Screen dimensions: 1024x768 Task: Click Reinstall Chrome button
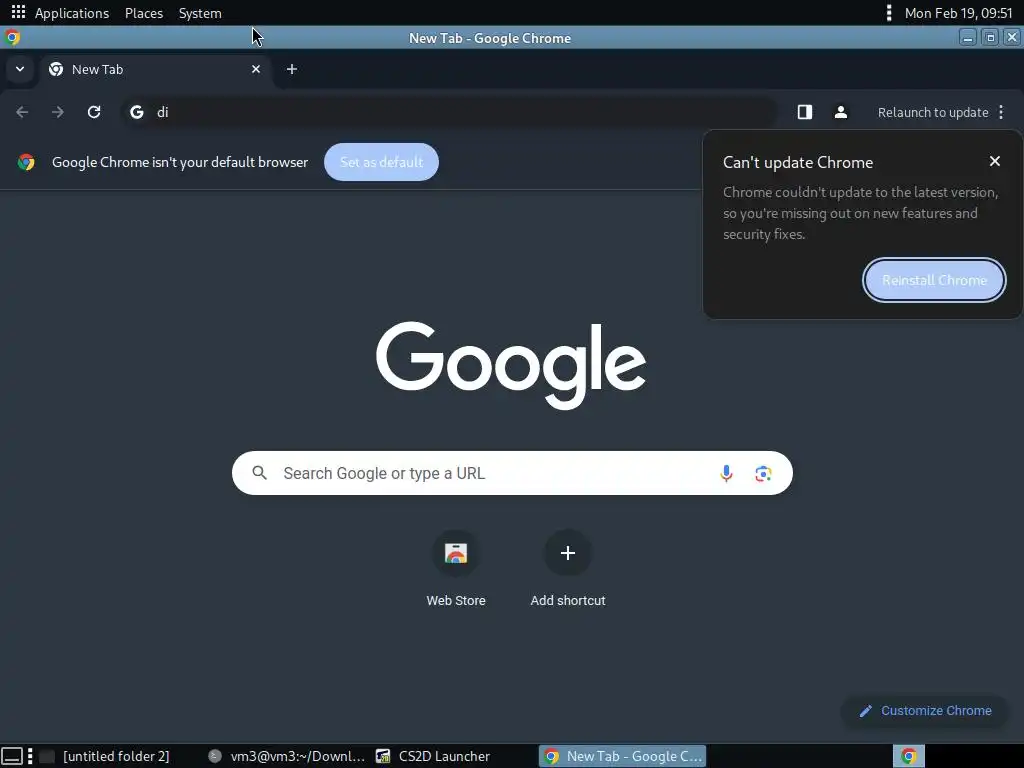934,280
